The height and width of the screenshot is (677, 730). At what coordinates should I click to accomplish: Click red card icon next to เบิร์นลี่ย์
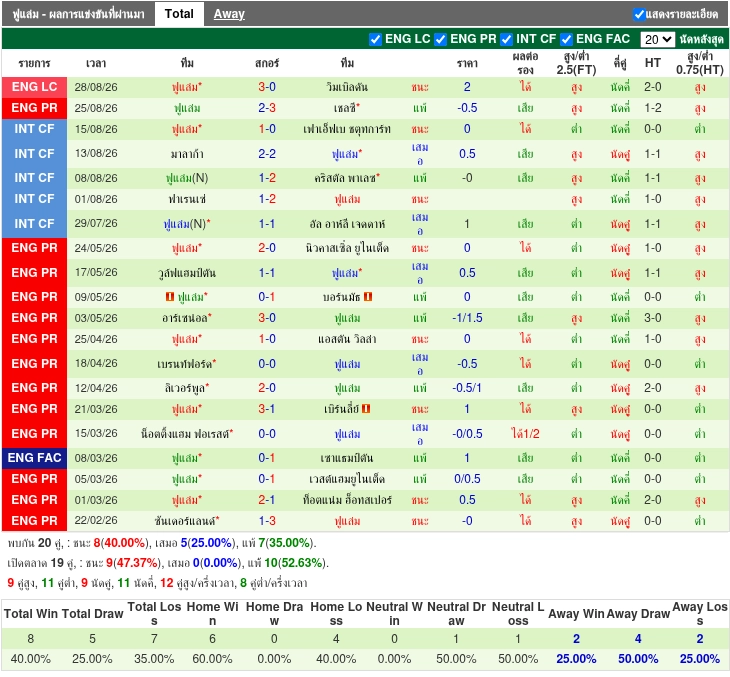point(366,409)
